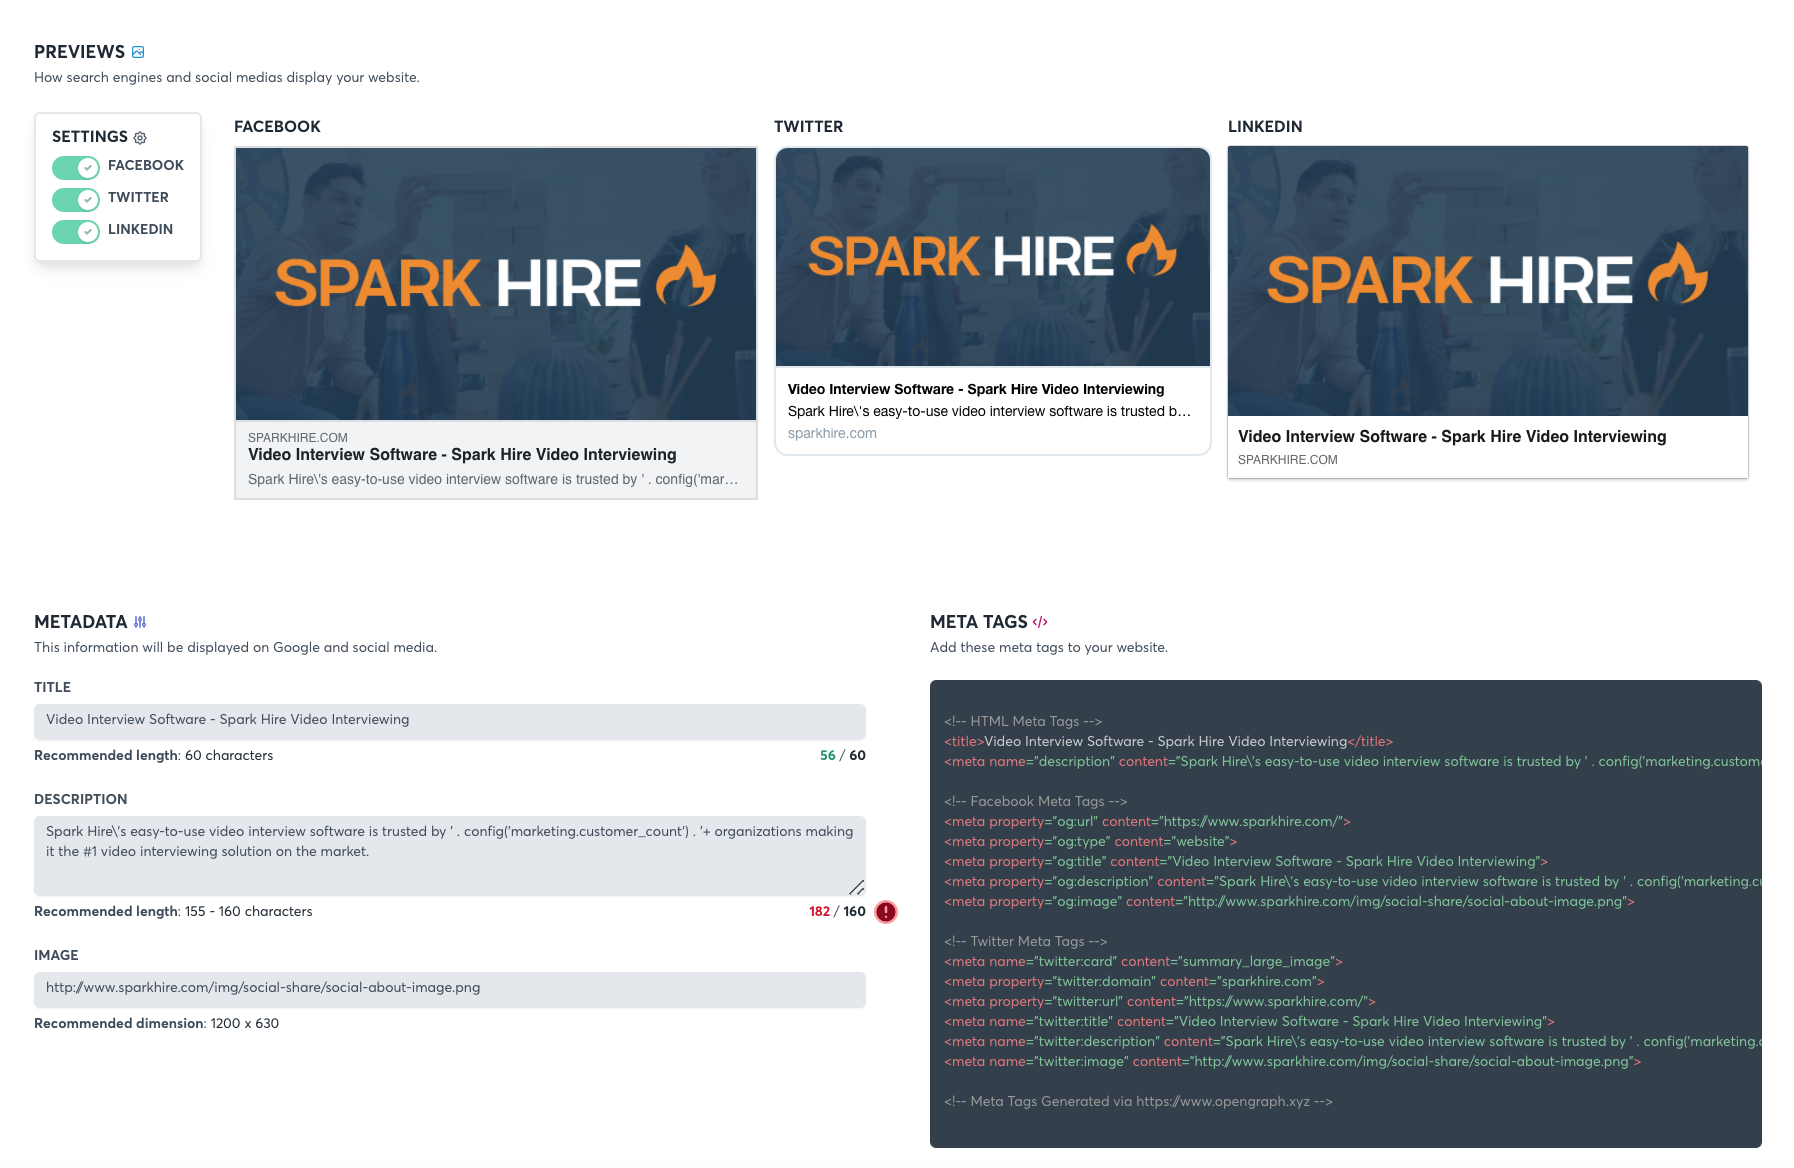Click the sliders icon next to METADATA
Viewport: 1794px width, 1168px height.
click(140, 621)
